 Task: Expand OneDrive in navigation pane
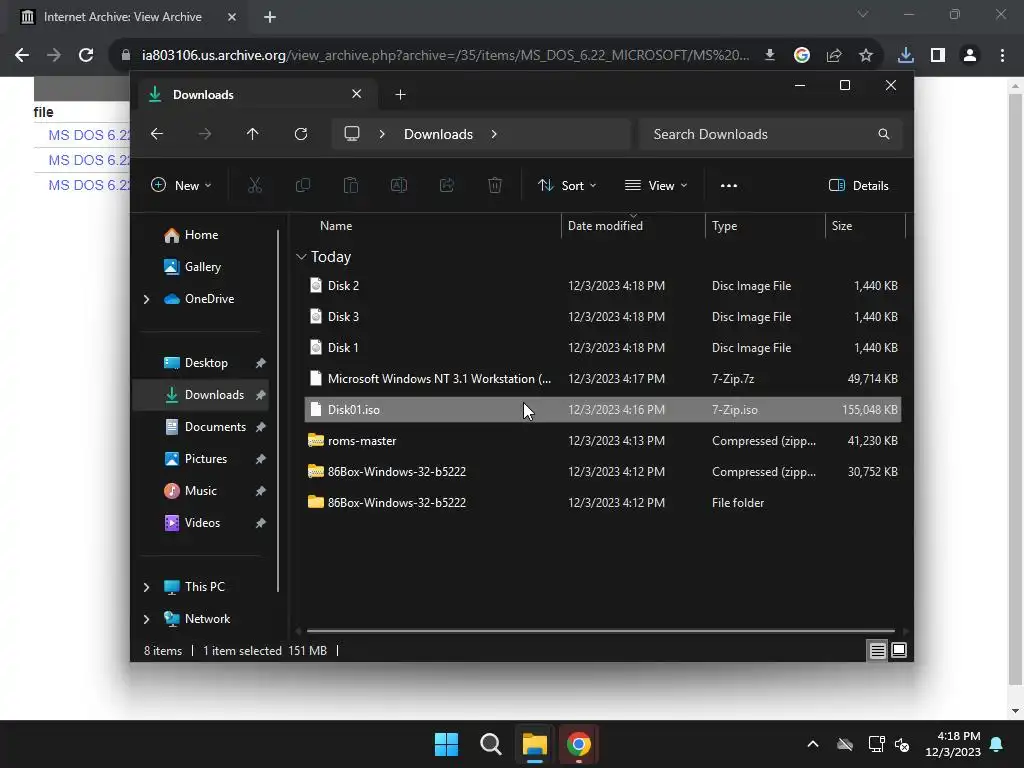click(x=146, y=299)
